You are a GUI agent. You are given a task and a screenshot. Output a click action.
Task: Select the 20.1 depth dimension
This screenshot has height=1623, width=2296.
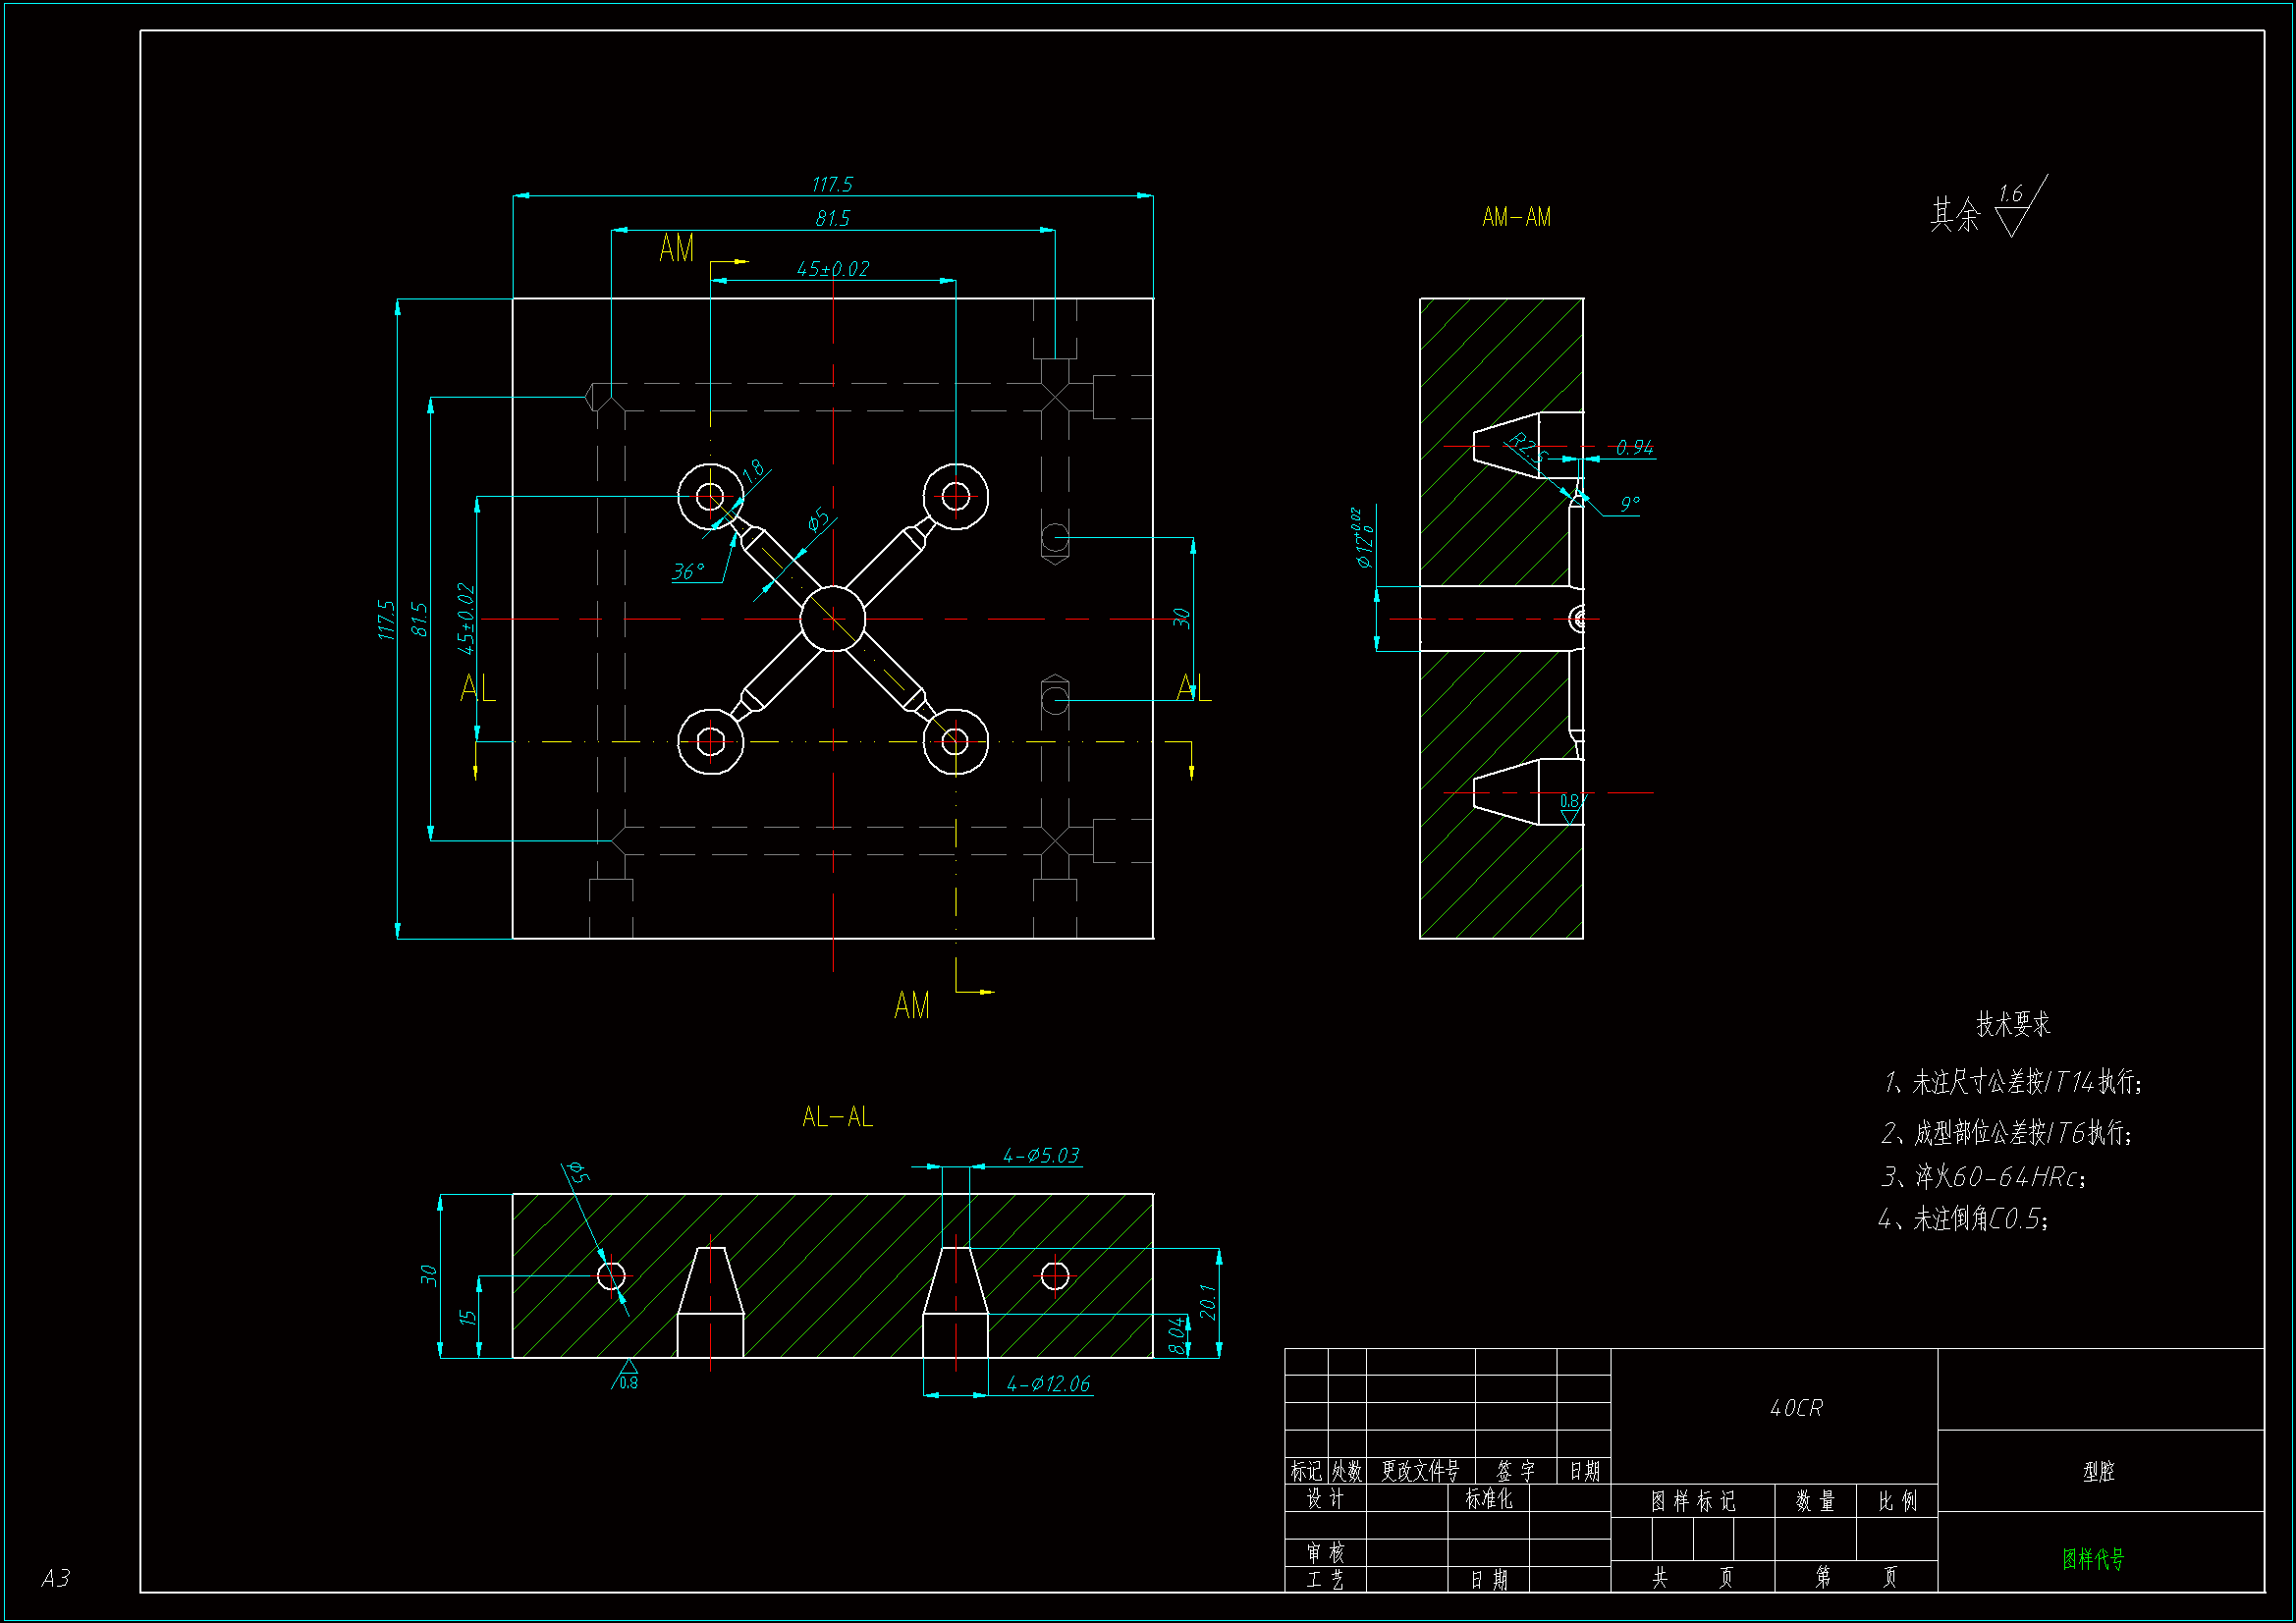pyautogui.click(x=1207, y=1302)
